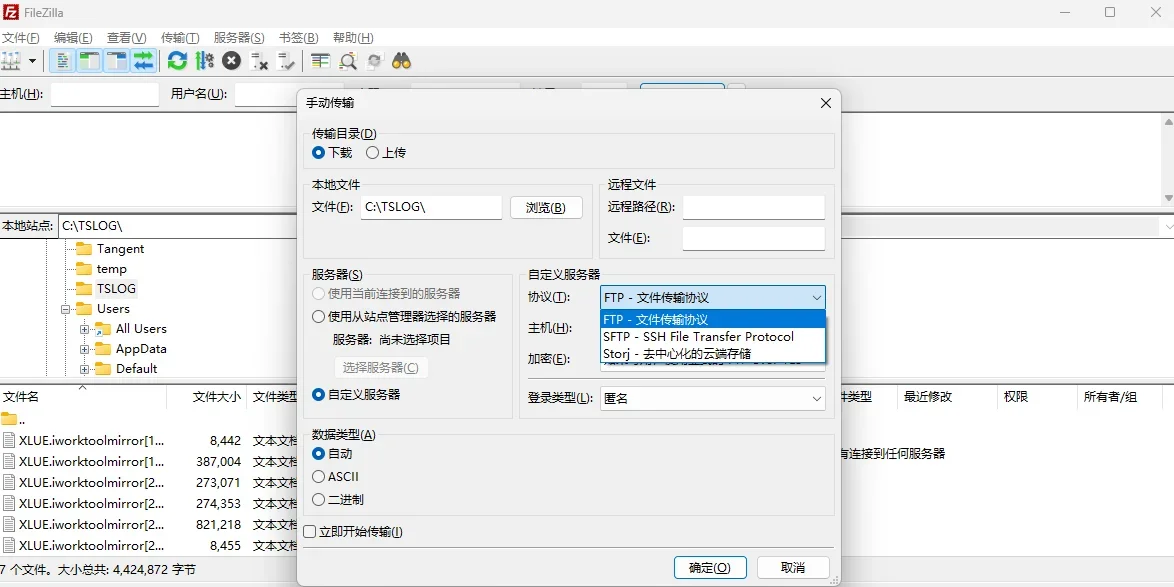This screenshot has width=1174, height=587.
Task: Click the process queue toggle icon
Action: point(204,61)
